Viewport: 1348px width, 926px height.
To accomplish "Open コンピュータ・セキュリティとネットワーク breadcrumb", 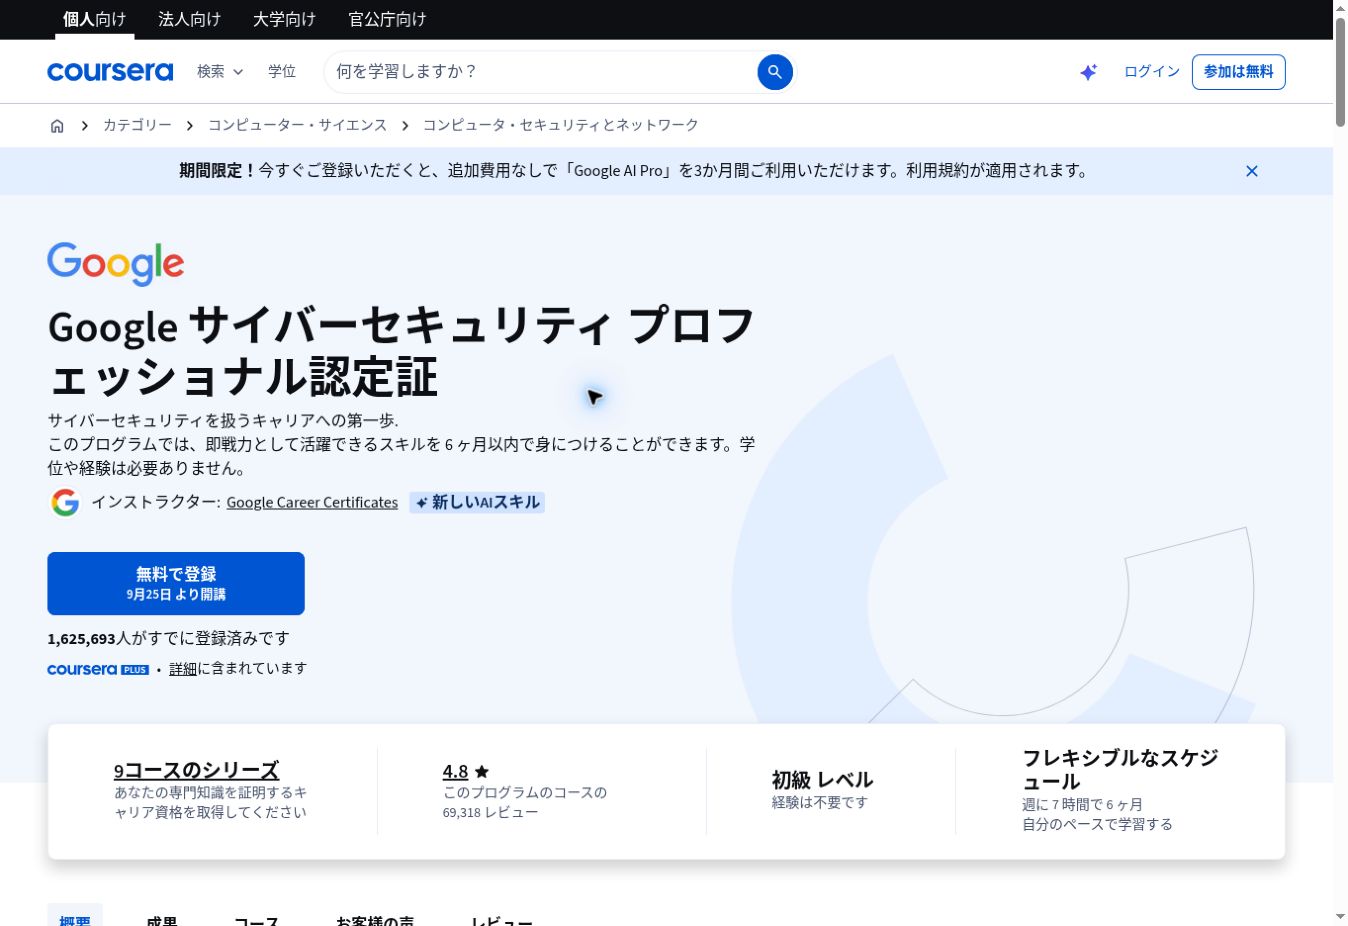I will point(561,125).
